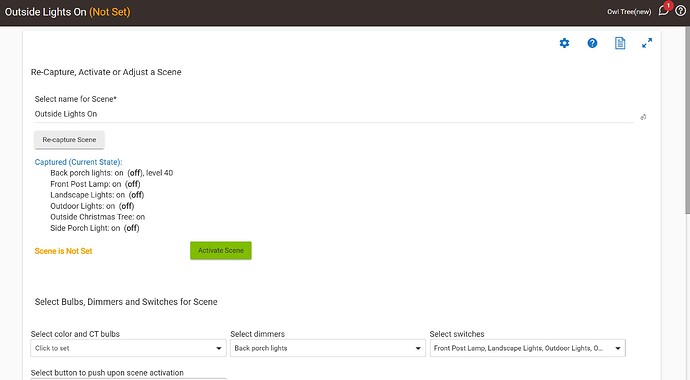This screenshot has height=380, width=690.
Task: Open the Select dimmers dropdown showing Back porch lights
Action: pyautogui.click(x=328, y=348)
